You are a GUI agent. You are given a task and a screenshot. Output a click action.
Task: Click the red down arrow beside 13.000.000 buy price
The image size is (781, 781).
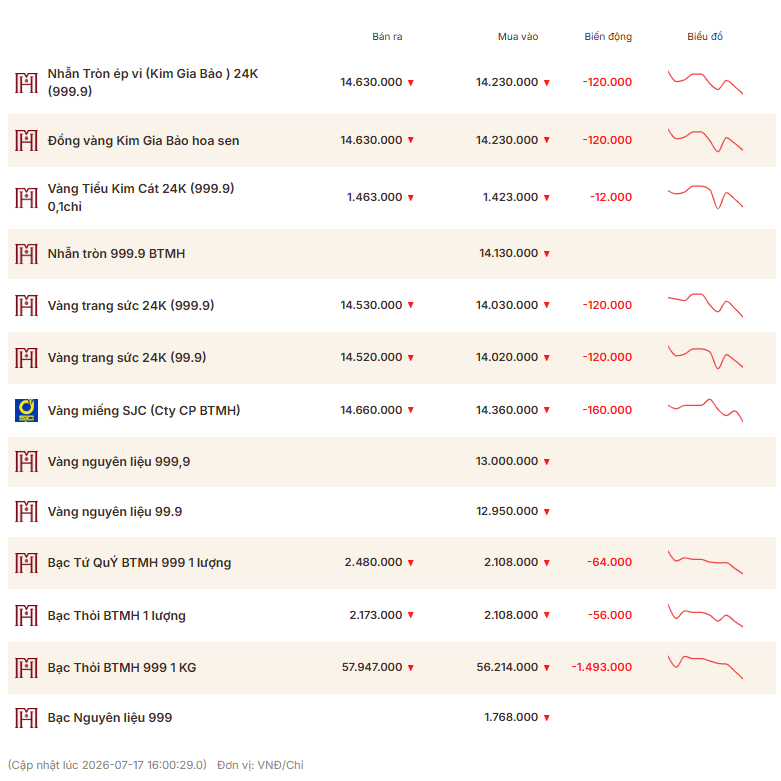tap(547, 462)
